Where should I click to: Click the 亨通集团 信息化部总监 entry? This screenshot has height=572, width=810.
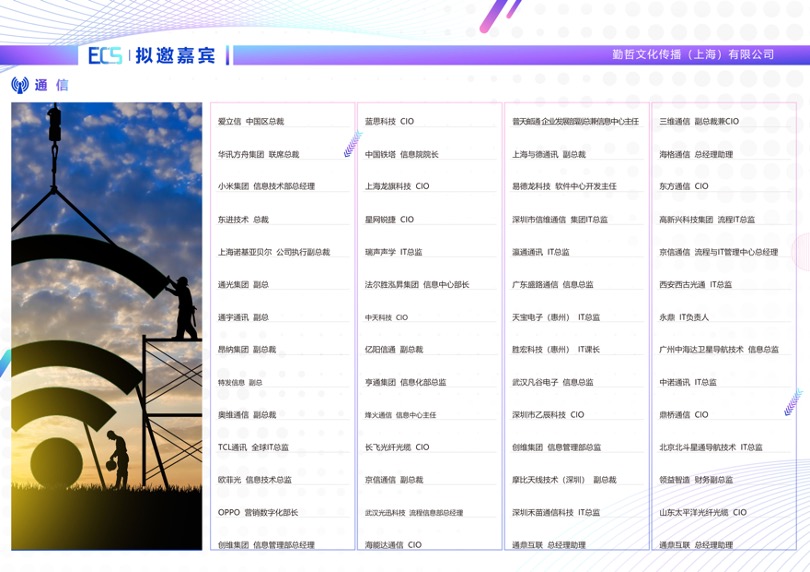pos(406,382)
